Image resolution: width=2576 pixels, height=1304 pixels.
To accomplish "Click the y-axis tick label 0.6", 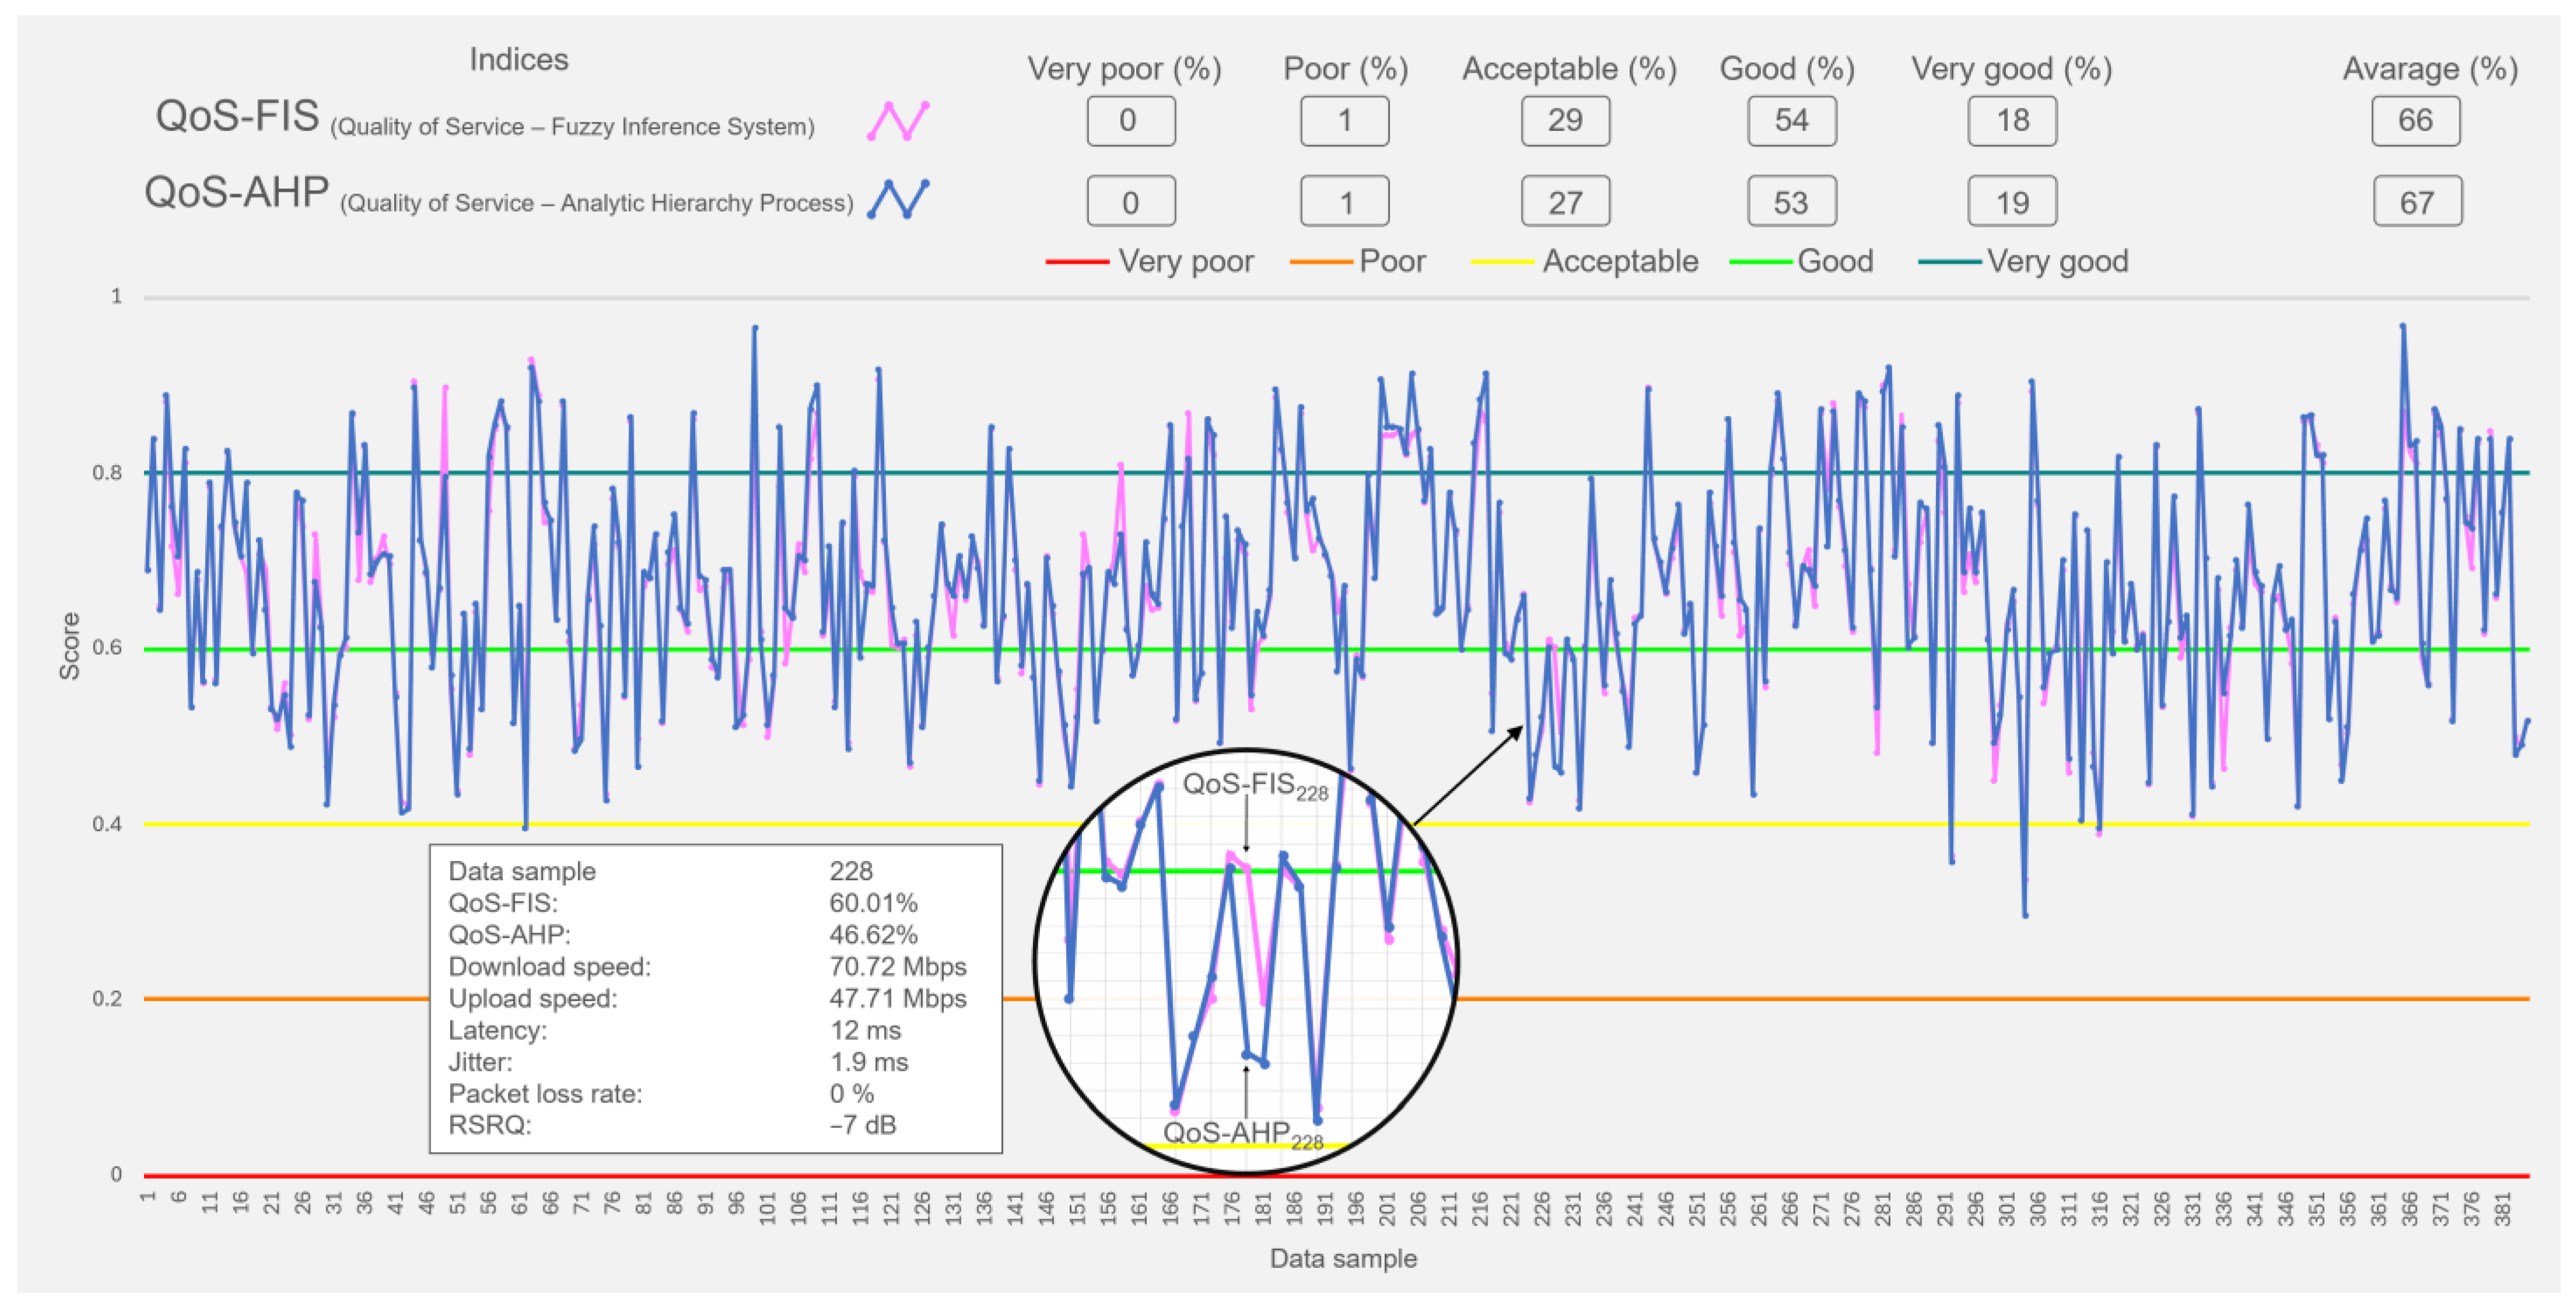I will [107, 647].
